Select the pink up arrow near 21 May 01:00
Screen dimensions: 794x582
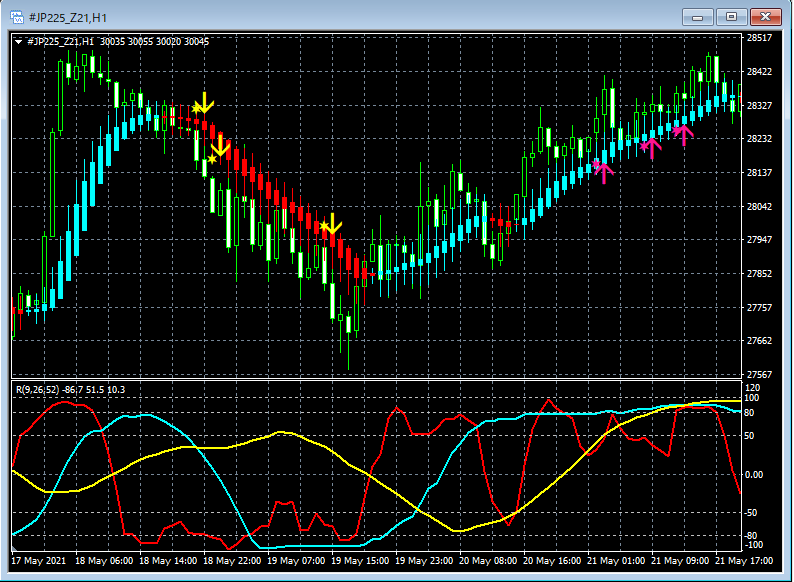click(x=604, y=173)
